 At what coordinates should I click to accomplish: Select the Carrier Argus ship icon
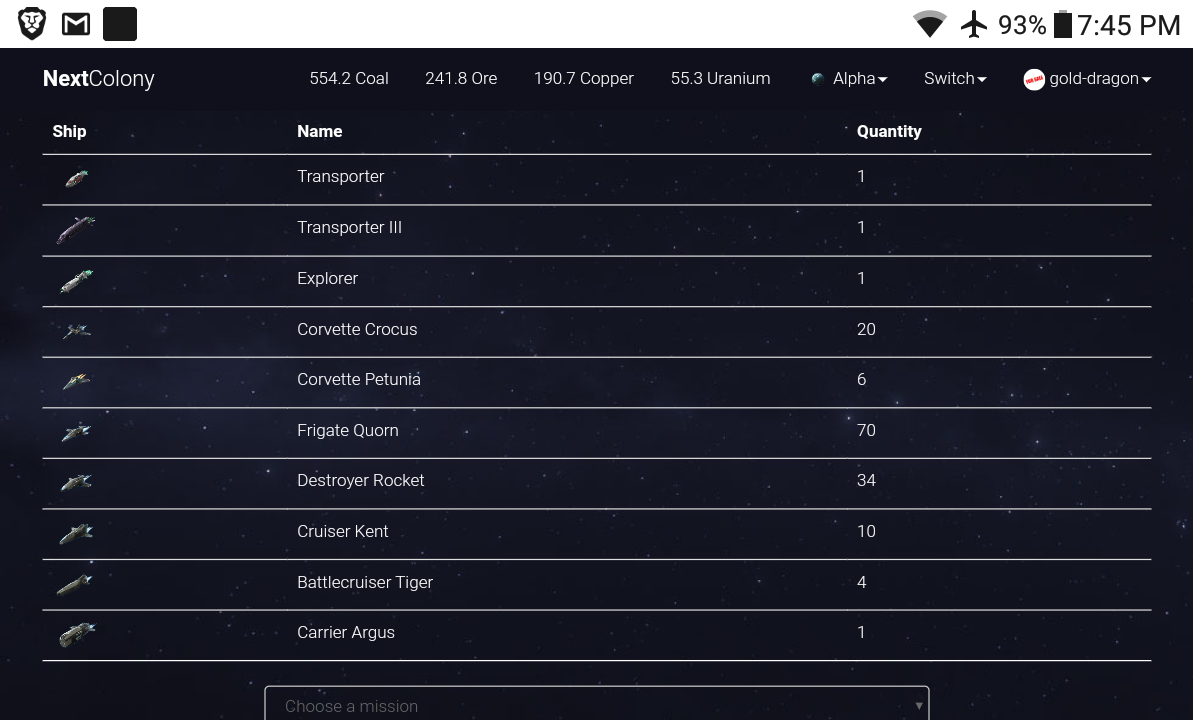(x=77, y=634)
